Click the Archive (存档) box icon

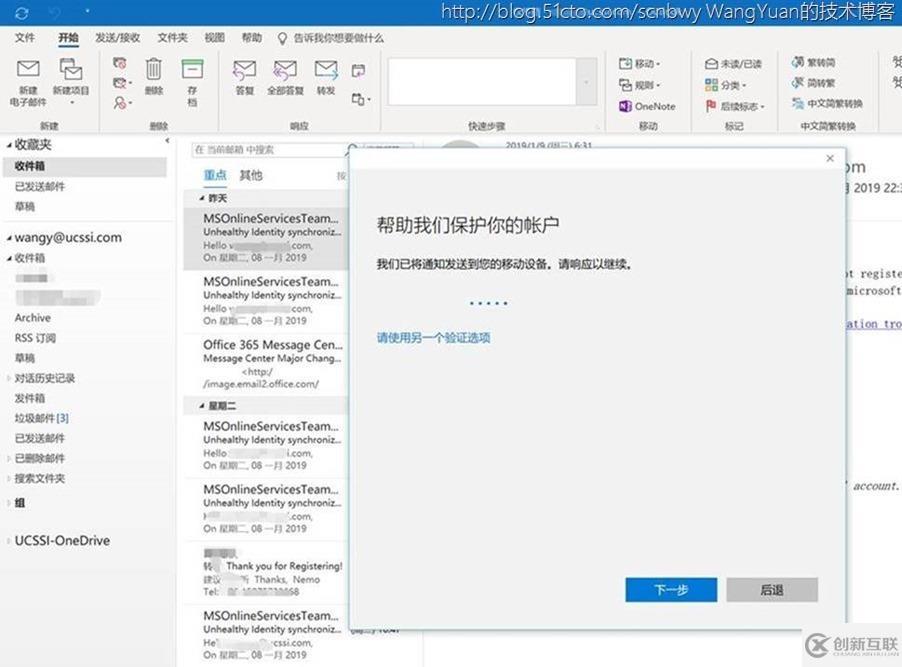[x=192, y=69]
